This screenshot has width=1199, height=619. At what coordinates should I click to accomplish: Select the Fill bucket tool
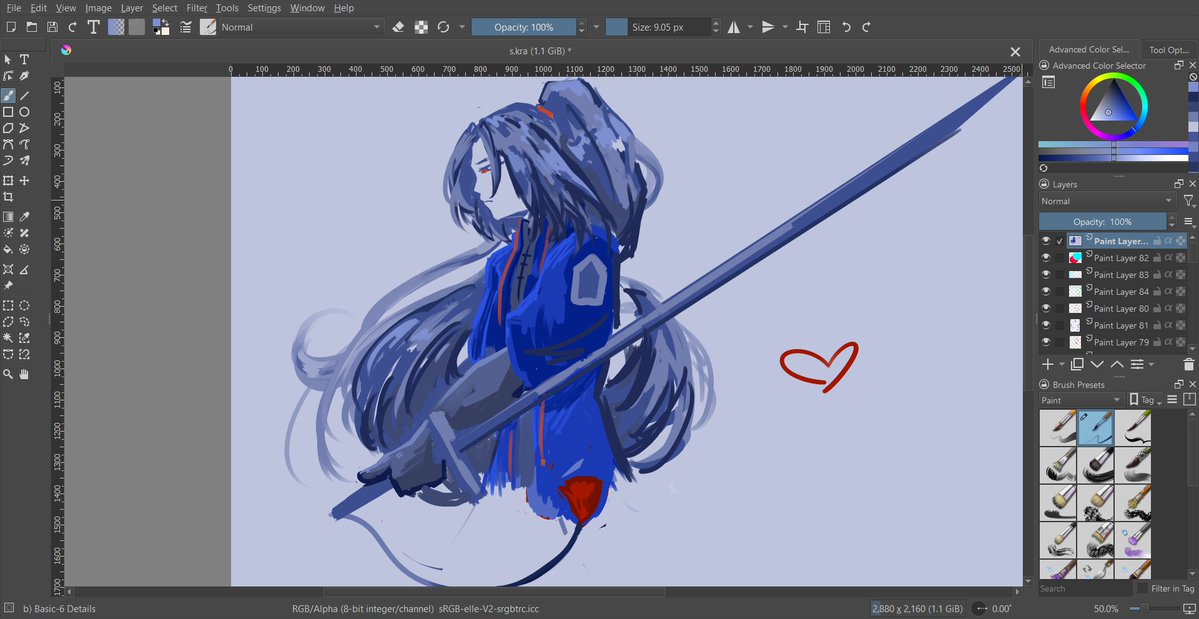coord(8,249)
